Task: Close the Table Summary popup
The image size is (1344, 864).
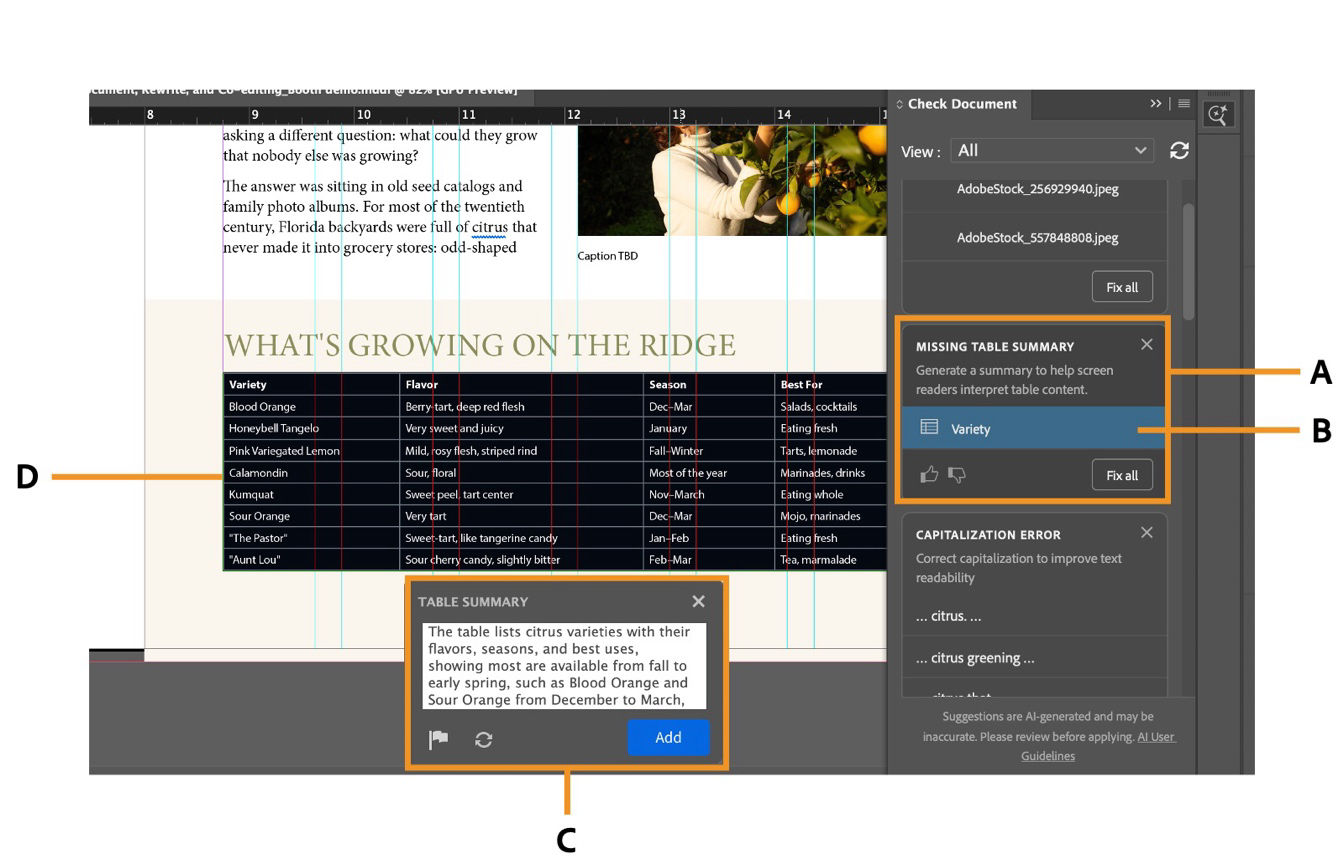Action: pos(698,601)
